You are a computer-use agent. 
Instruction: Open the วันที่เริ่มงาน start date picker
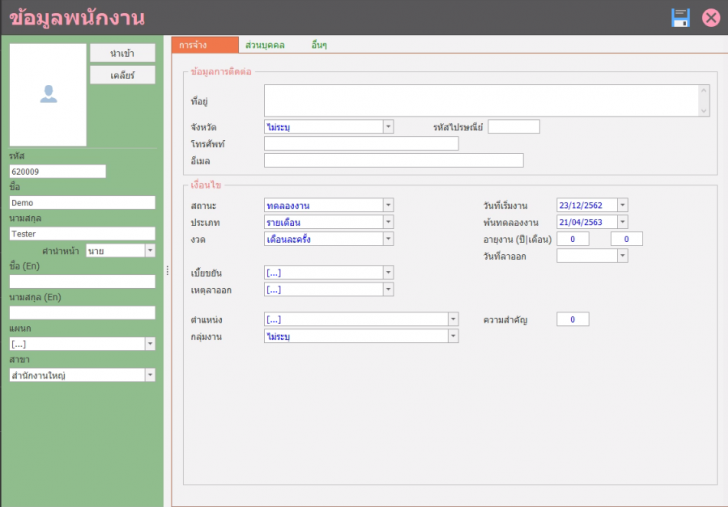click(623, 205)
